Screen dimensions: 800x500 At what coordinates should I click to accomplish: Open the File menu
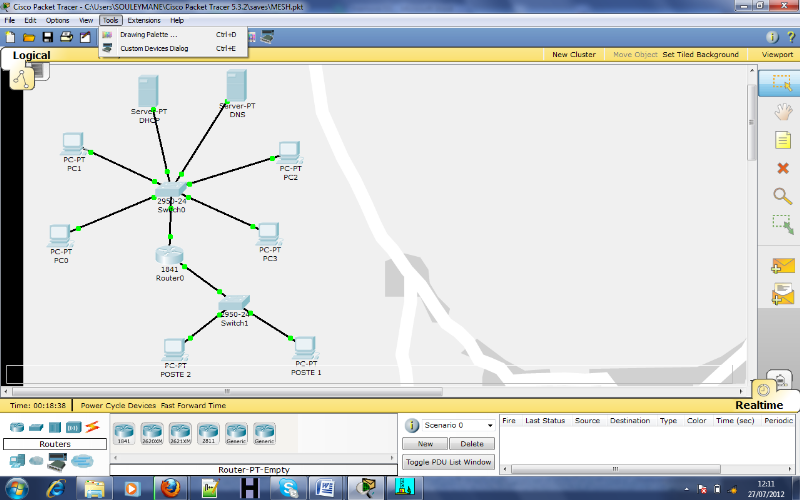(x=10, y=20)
